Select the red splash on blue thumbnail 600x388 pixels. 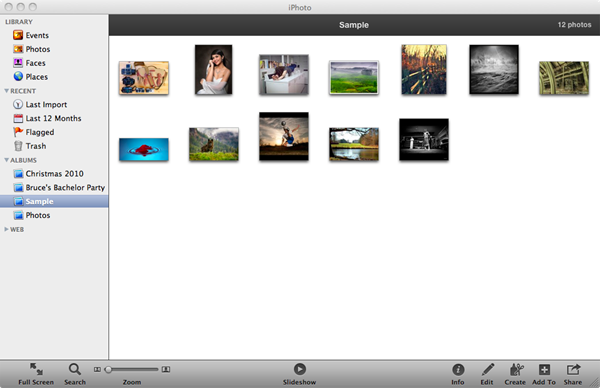143,149
